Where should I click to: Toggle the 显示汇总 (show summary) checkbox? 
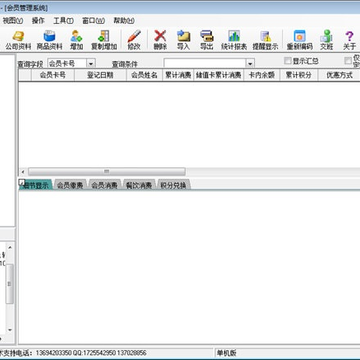tap(287, 61)
